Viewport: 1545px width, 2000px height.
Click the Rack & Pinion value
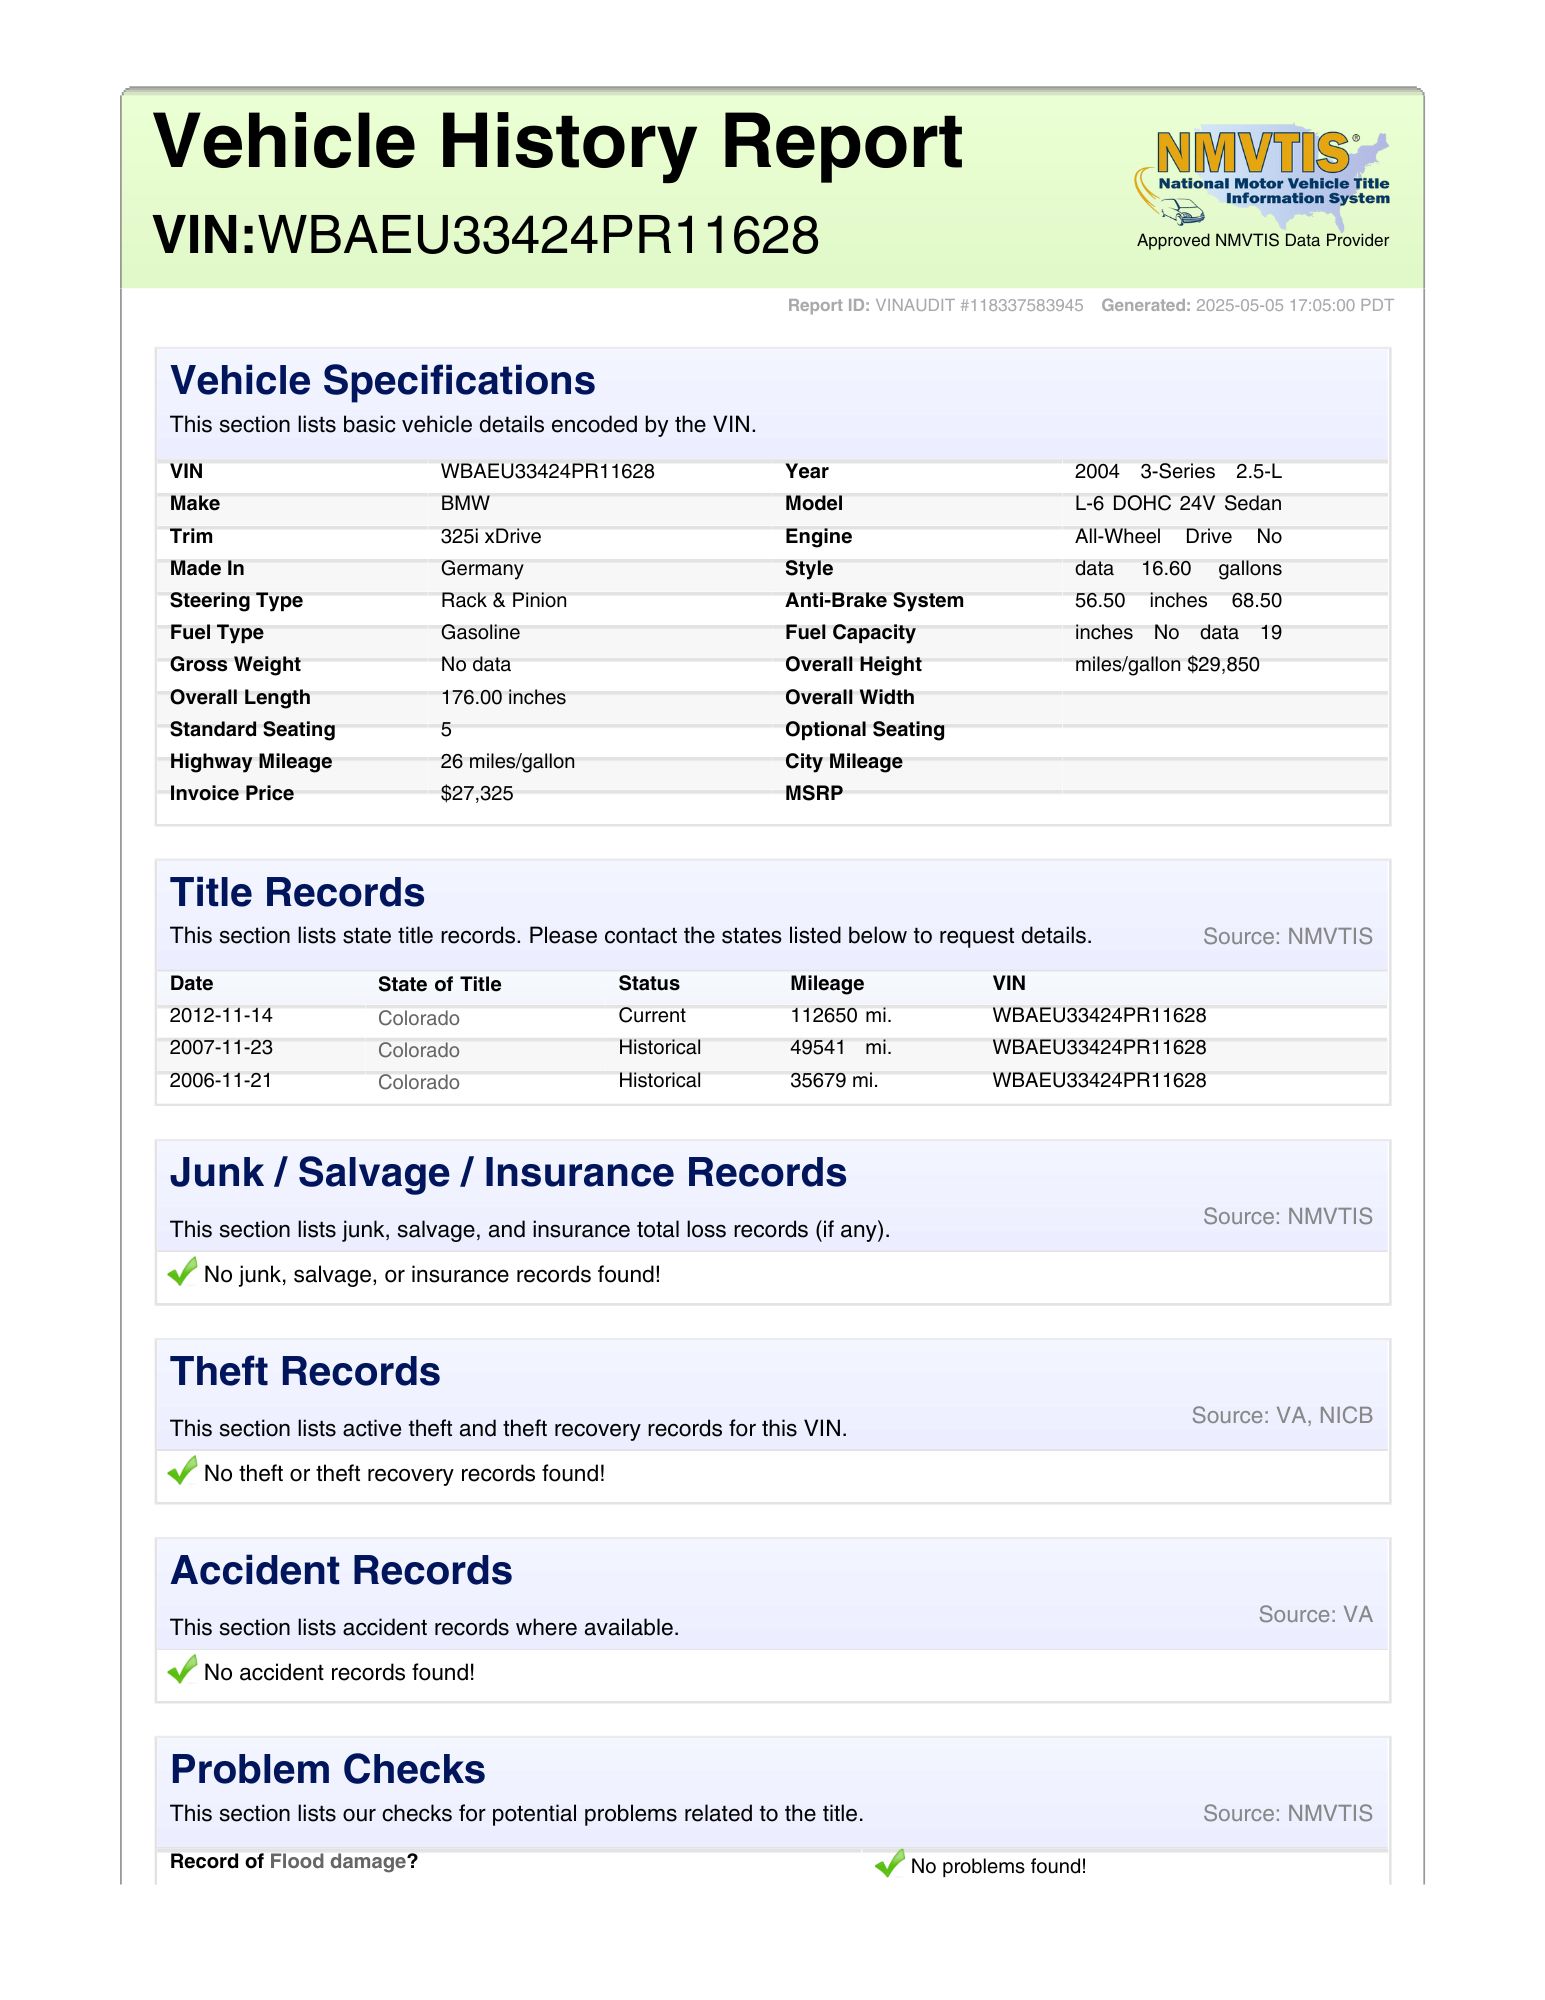coord(504,600)
